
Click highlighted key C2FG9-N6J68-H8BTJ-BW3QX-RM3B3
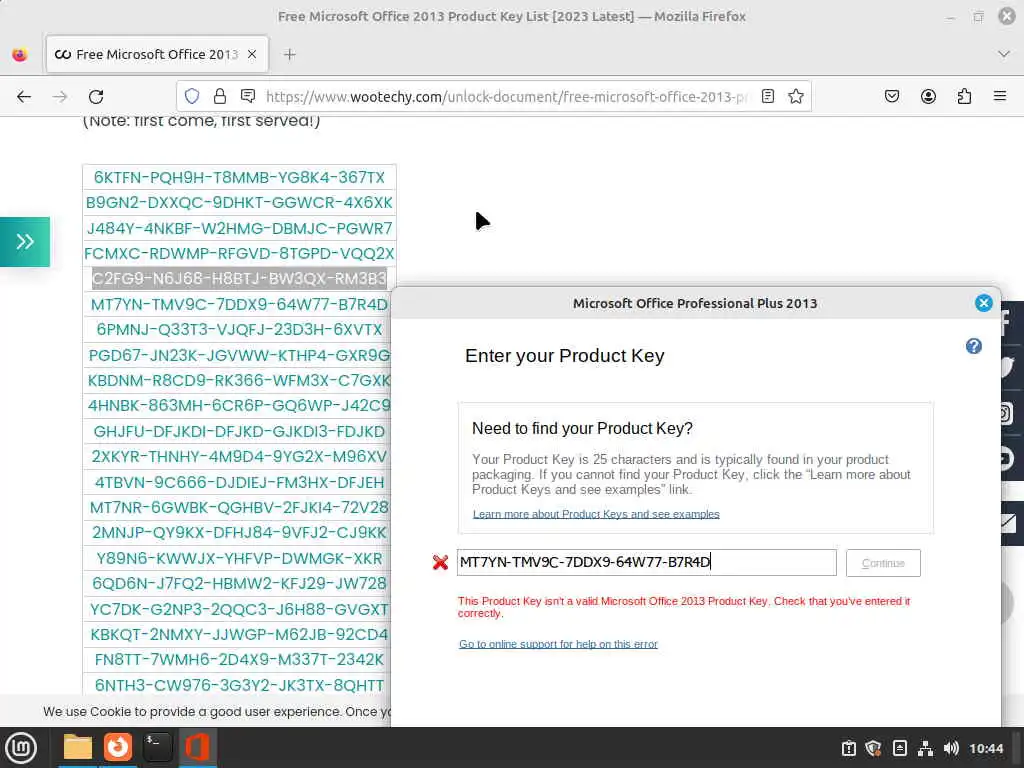pos(239,279)
